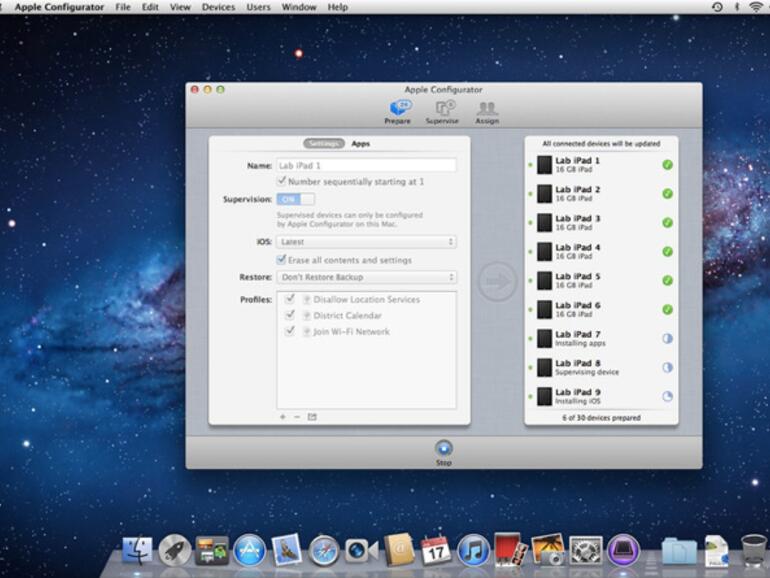Open Safari from the Dock

click(323, 549)
